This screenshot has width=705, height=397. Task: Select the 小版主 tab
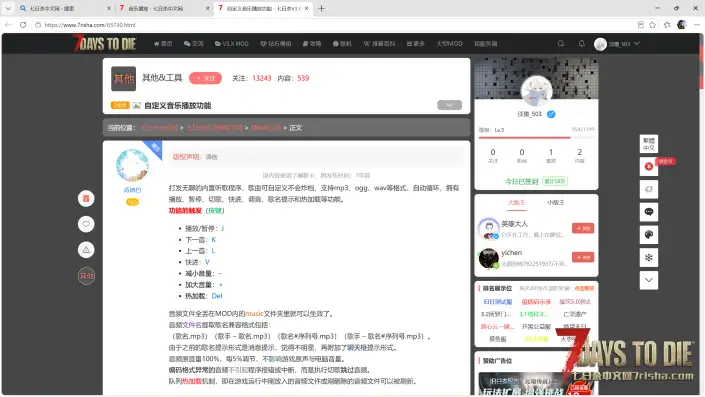[555, 203]
